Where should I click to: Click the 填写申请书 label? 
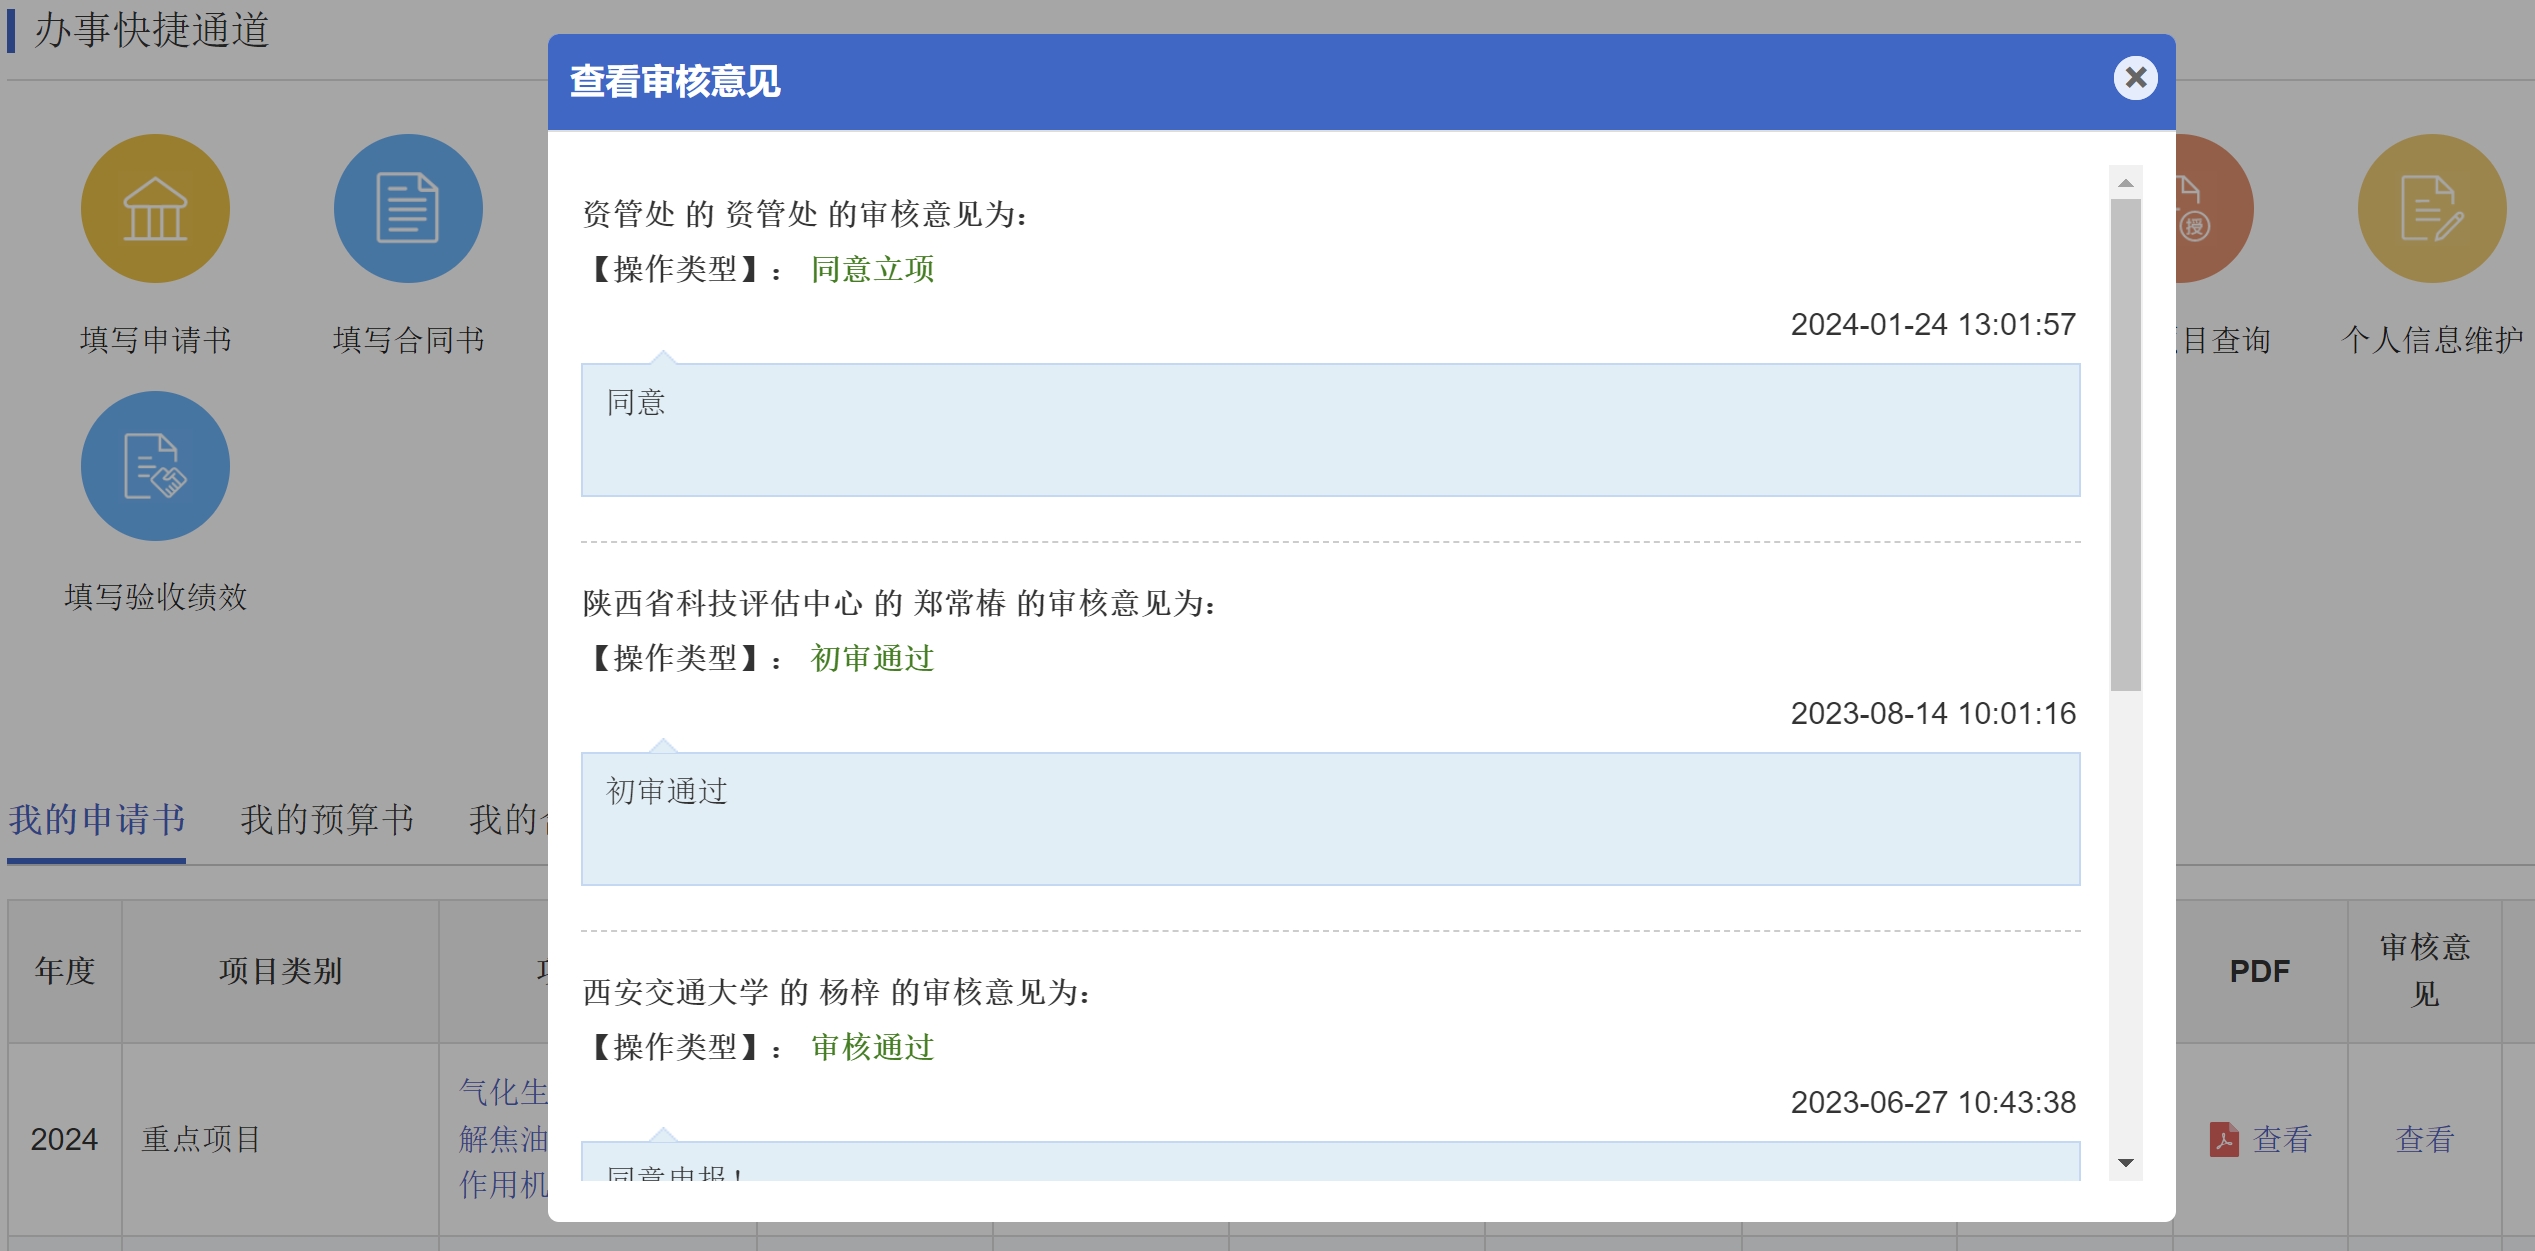coord(155,340)
